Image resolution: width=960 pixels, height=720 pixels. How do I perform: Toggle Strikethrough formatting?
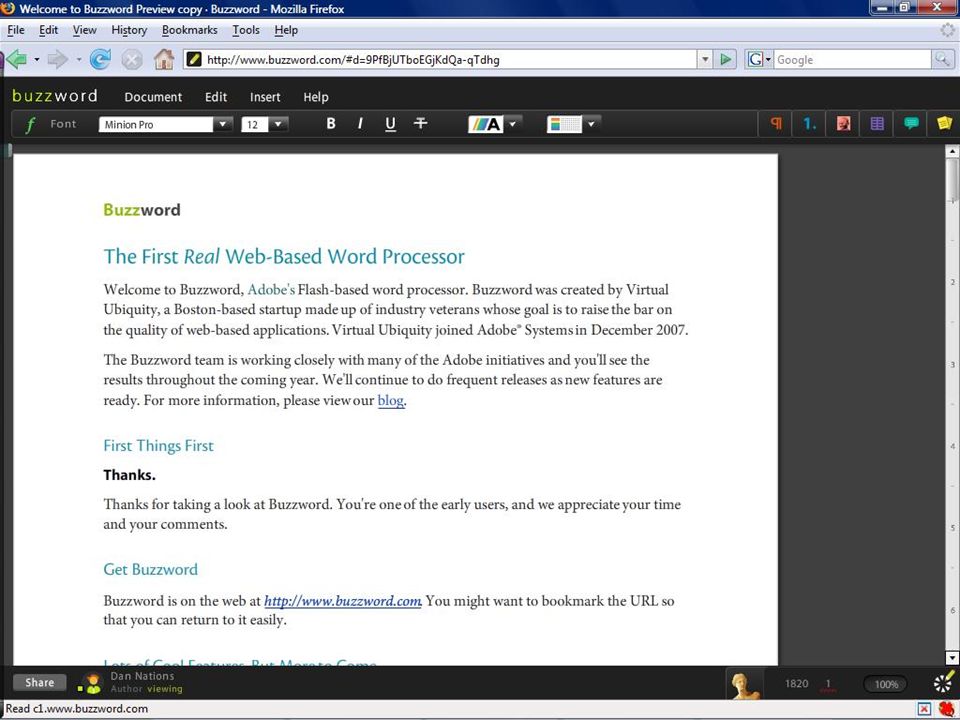point(420,124)
